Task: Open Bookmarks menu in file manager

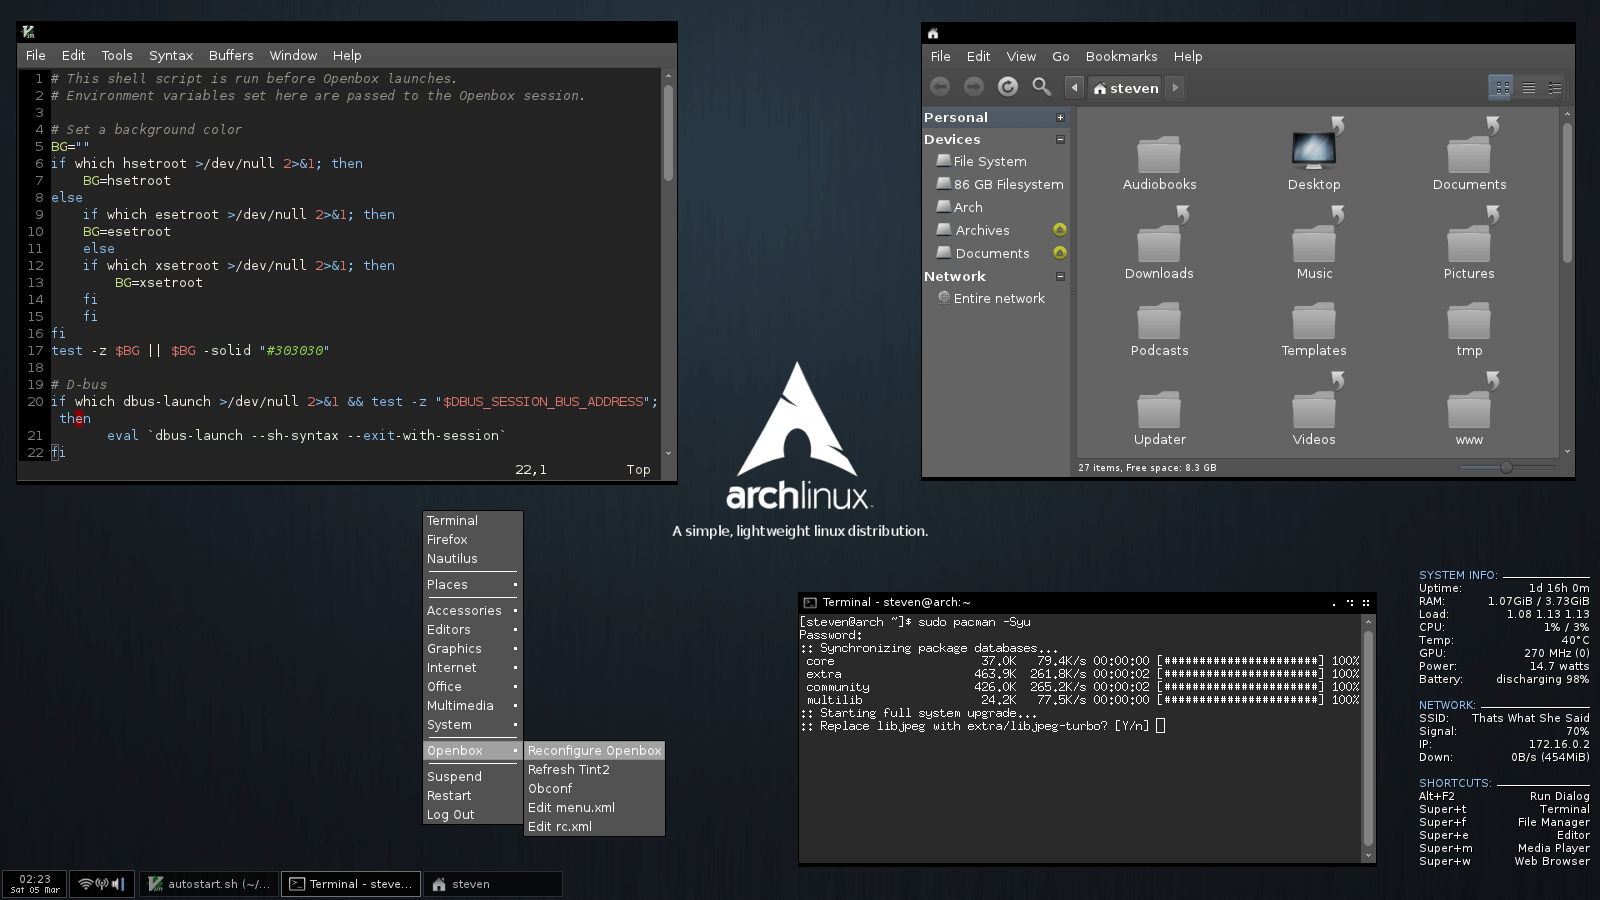Action: [x=1121, y=57]
